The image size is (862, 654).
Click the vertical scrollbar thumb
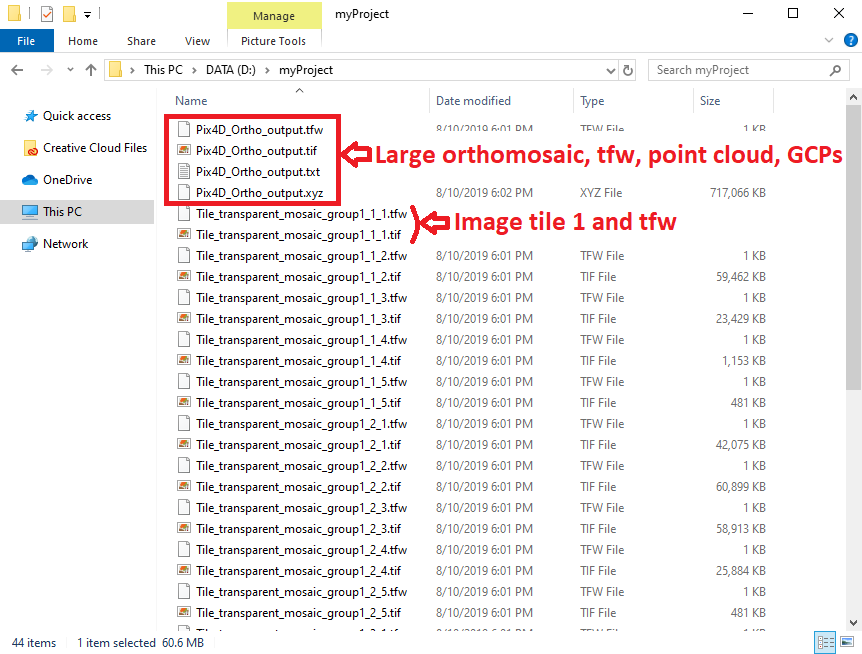point(853,248)
